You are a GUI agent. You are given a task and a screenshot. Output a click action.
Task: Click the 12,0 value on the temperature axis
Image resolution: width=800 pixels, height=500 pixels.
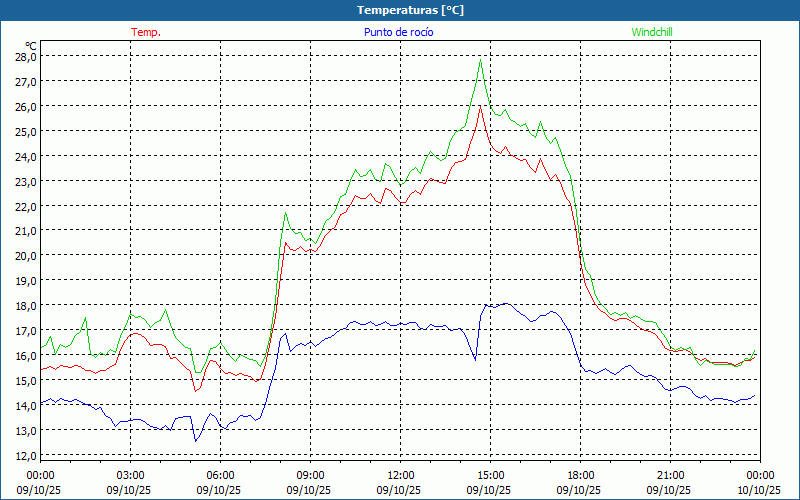coord(25,455)
